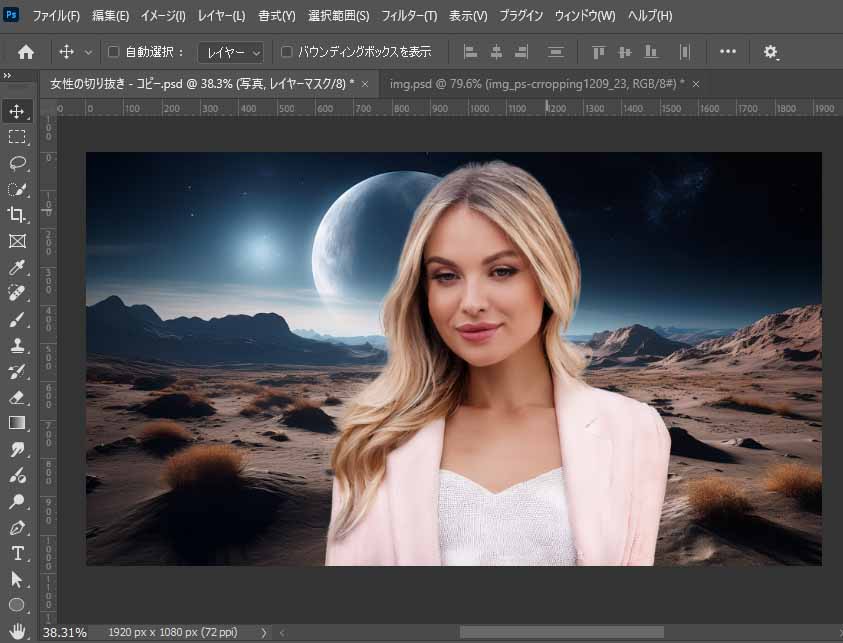Select the Hand tool
843x643 pixels.
pyautogui.click(x=17, y=631)
